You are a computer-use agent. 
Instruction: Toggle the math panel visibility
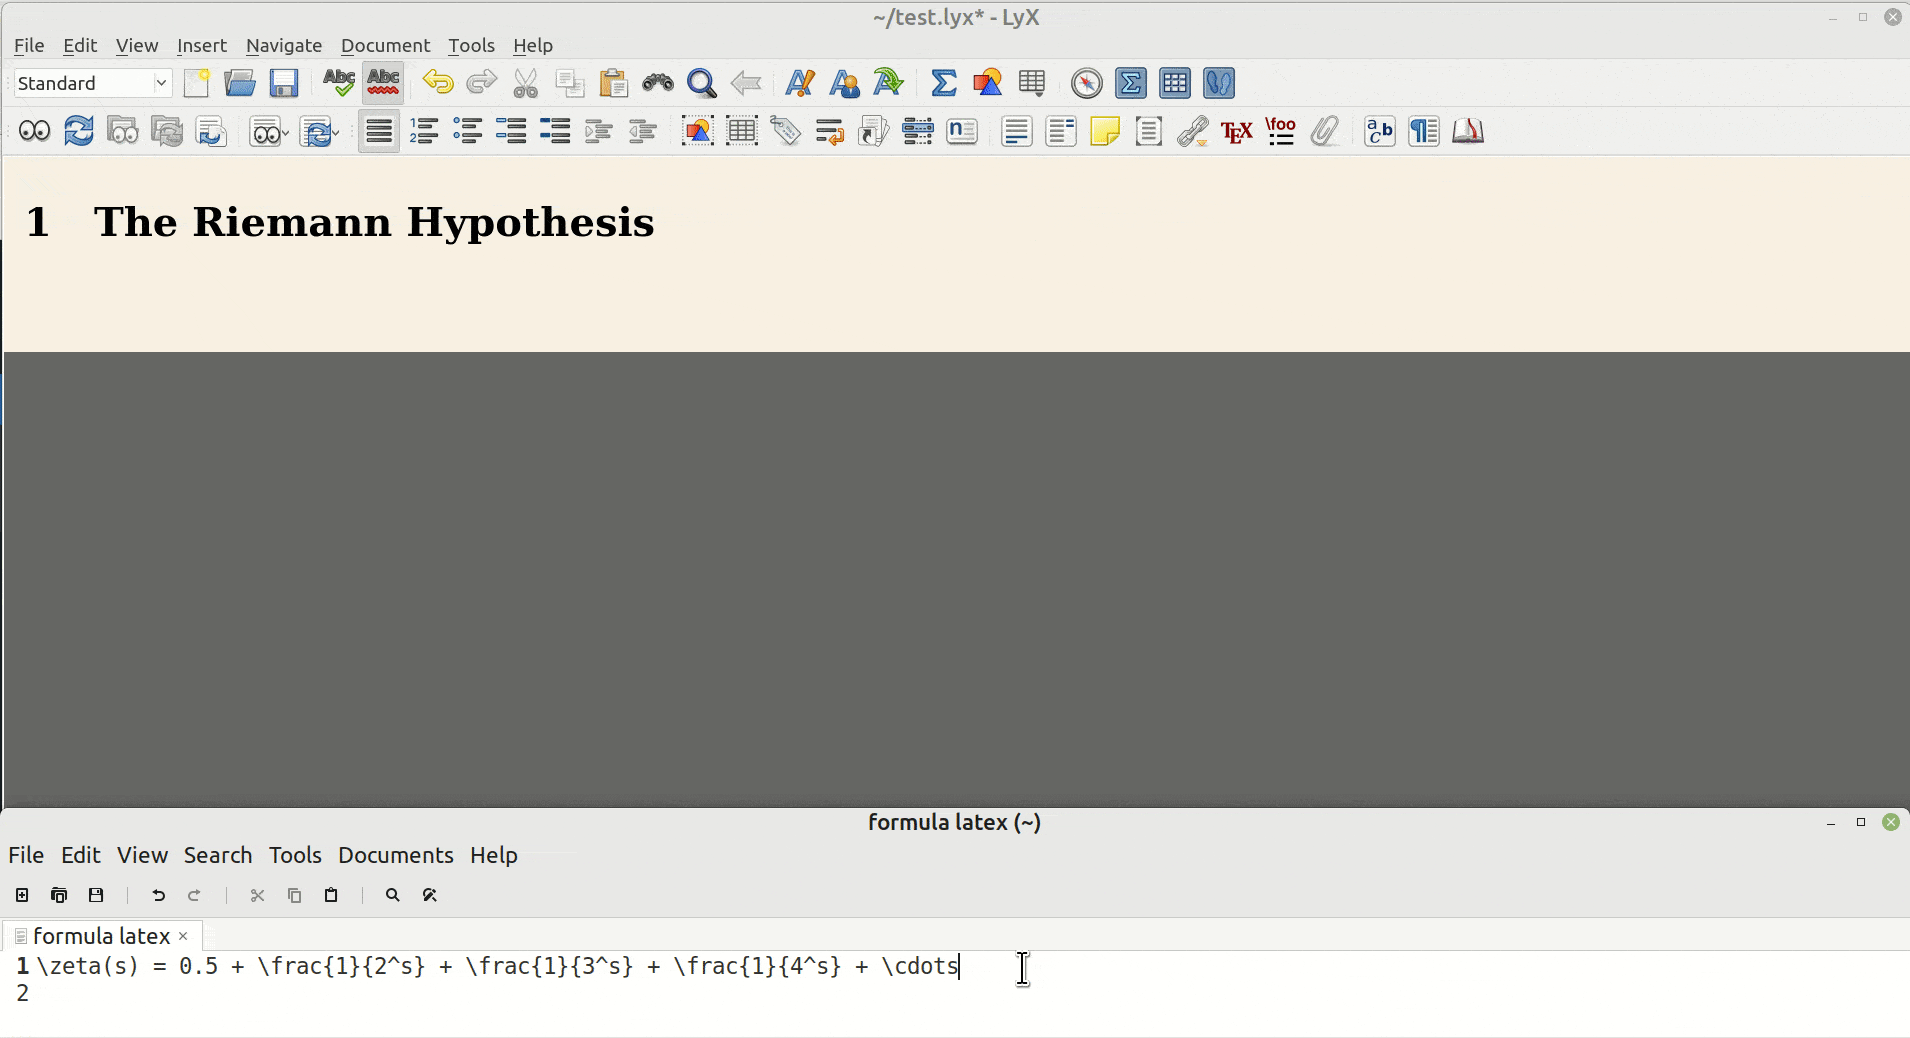[1131, 83]
